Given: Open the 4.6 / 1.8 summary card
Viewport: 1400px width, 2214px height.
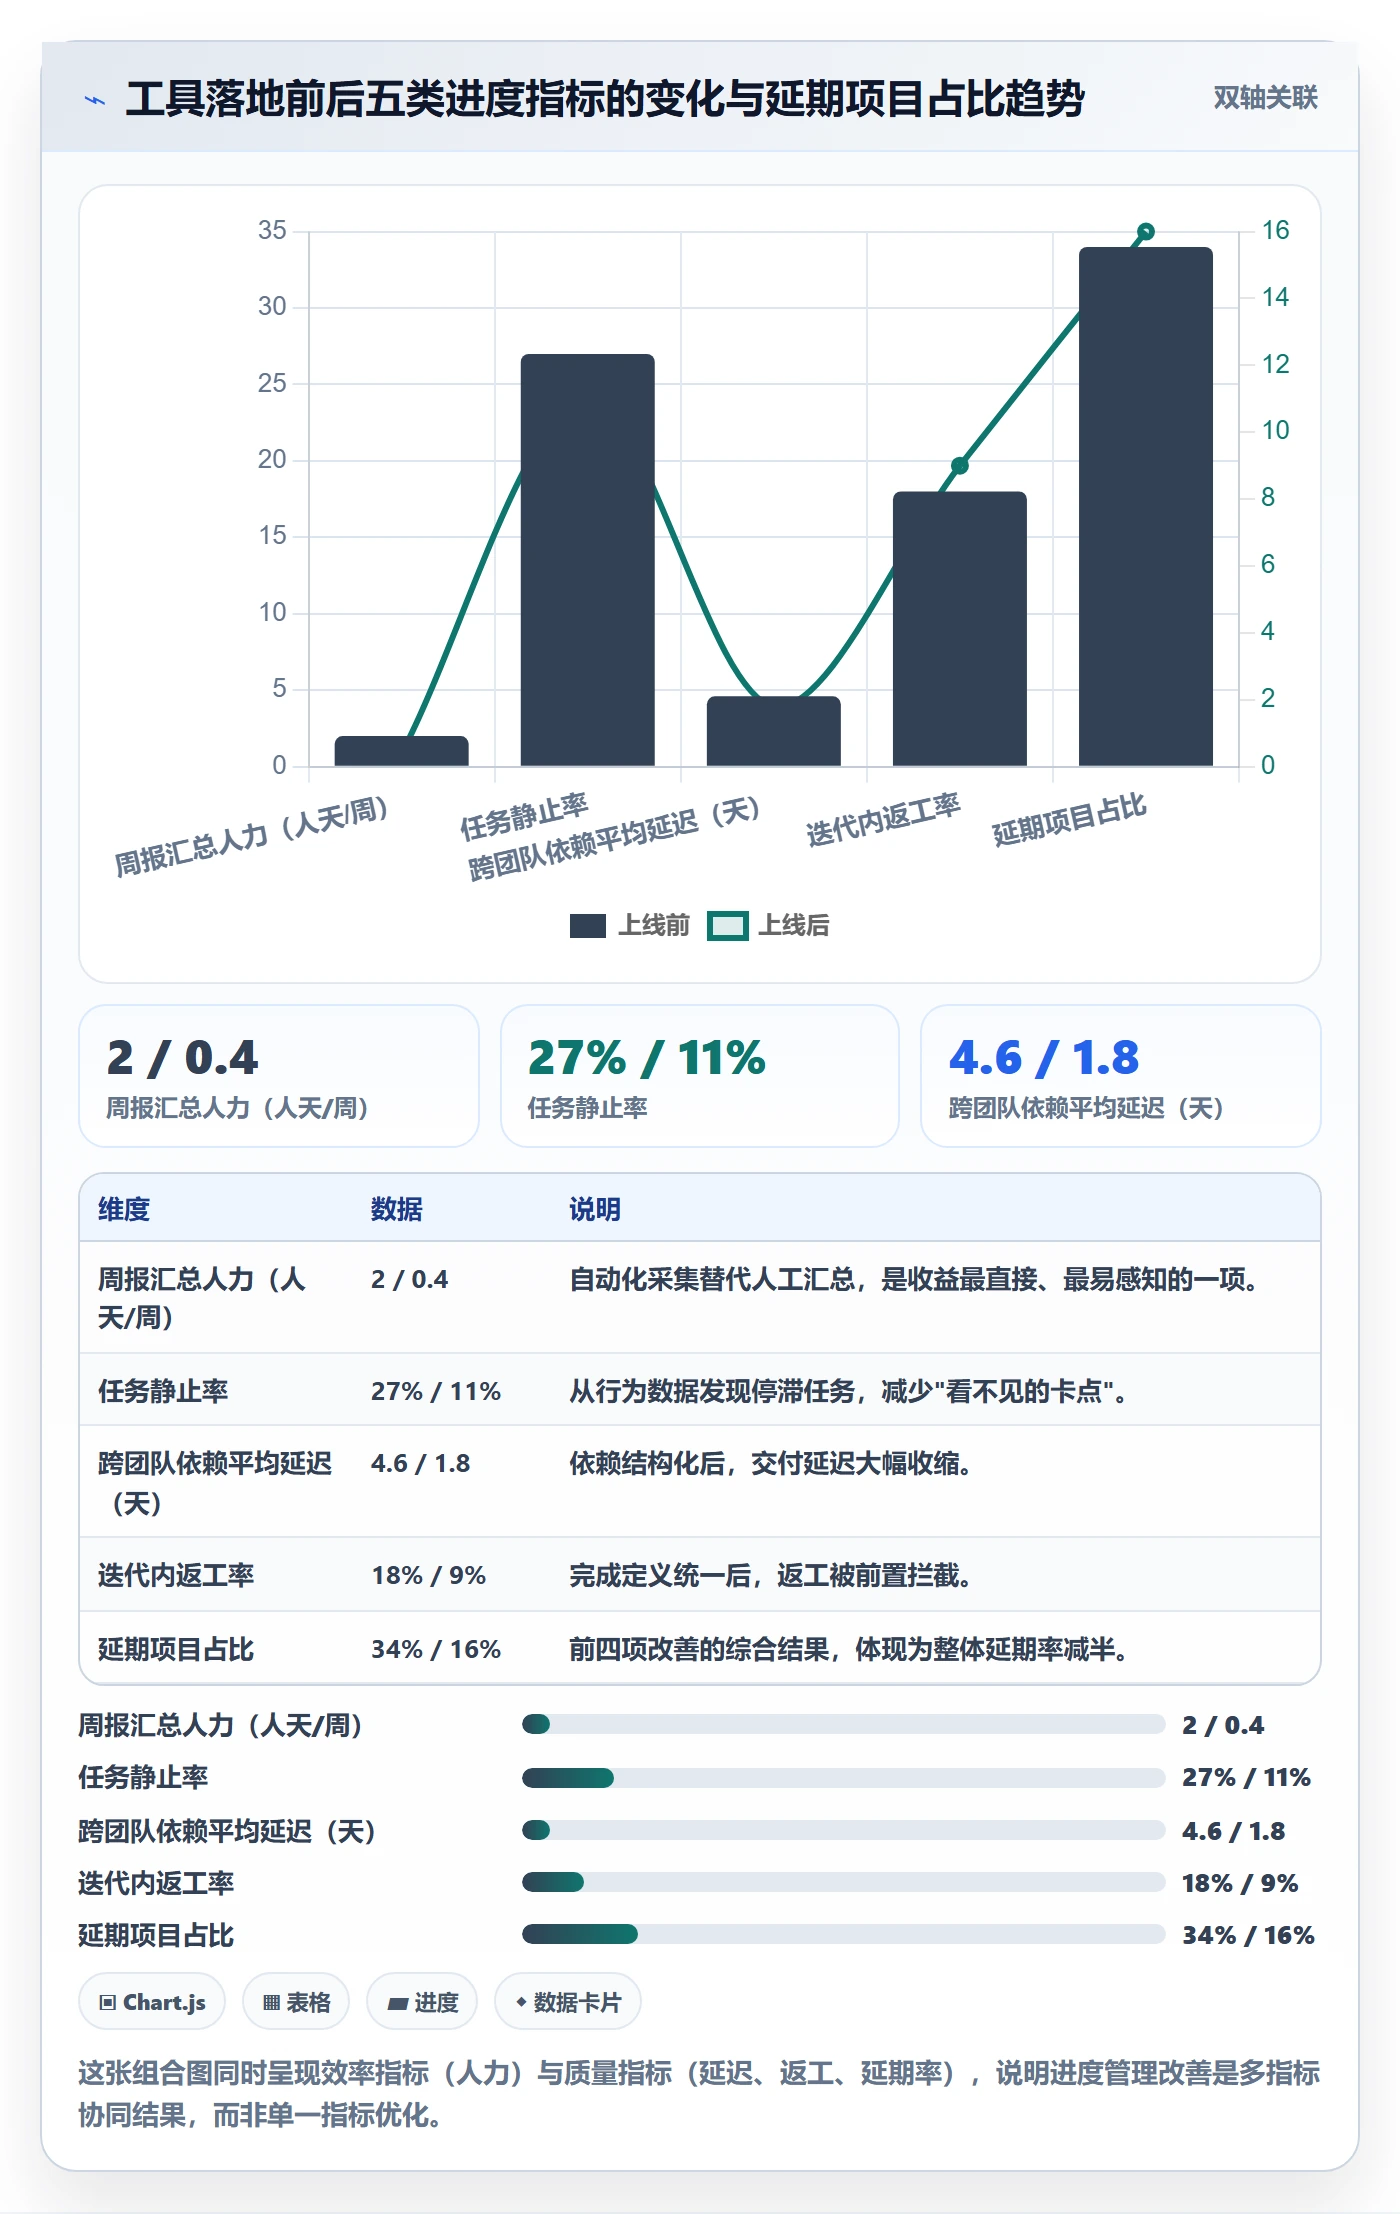Looking at the screenshot, I should 1121,1076.
